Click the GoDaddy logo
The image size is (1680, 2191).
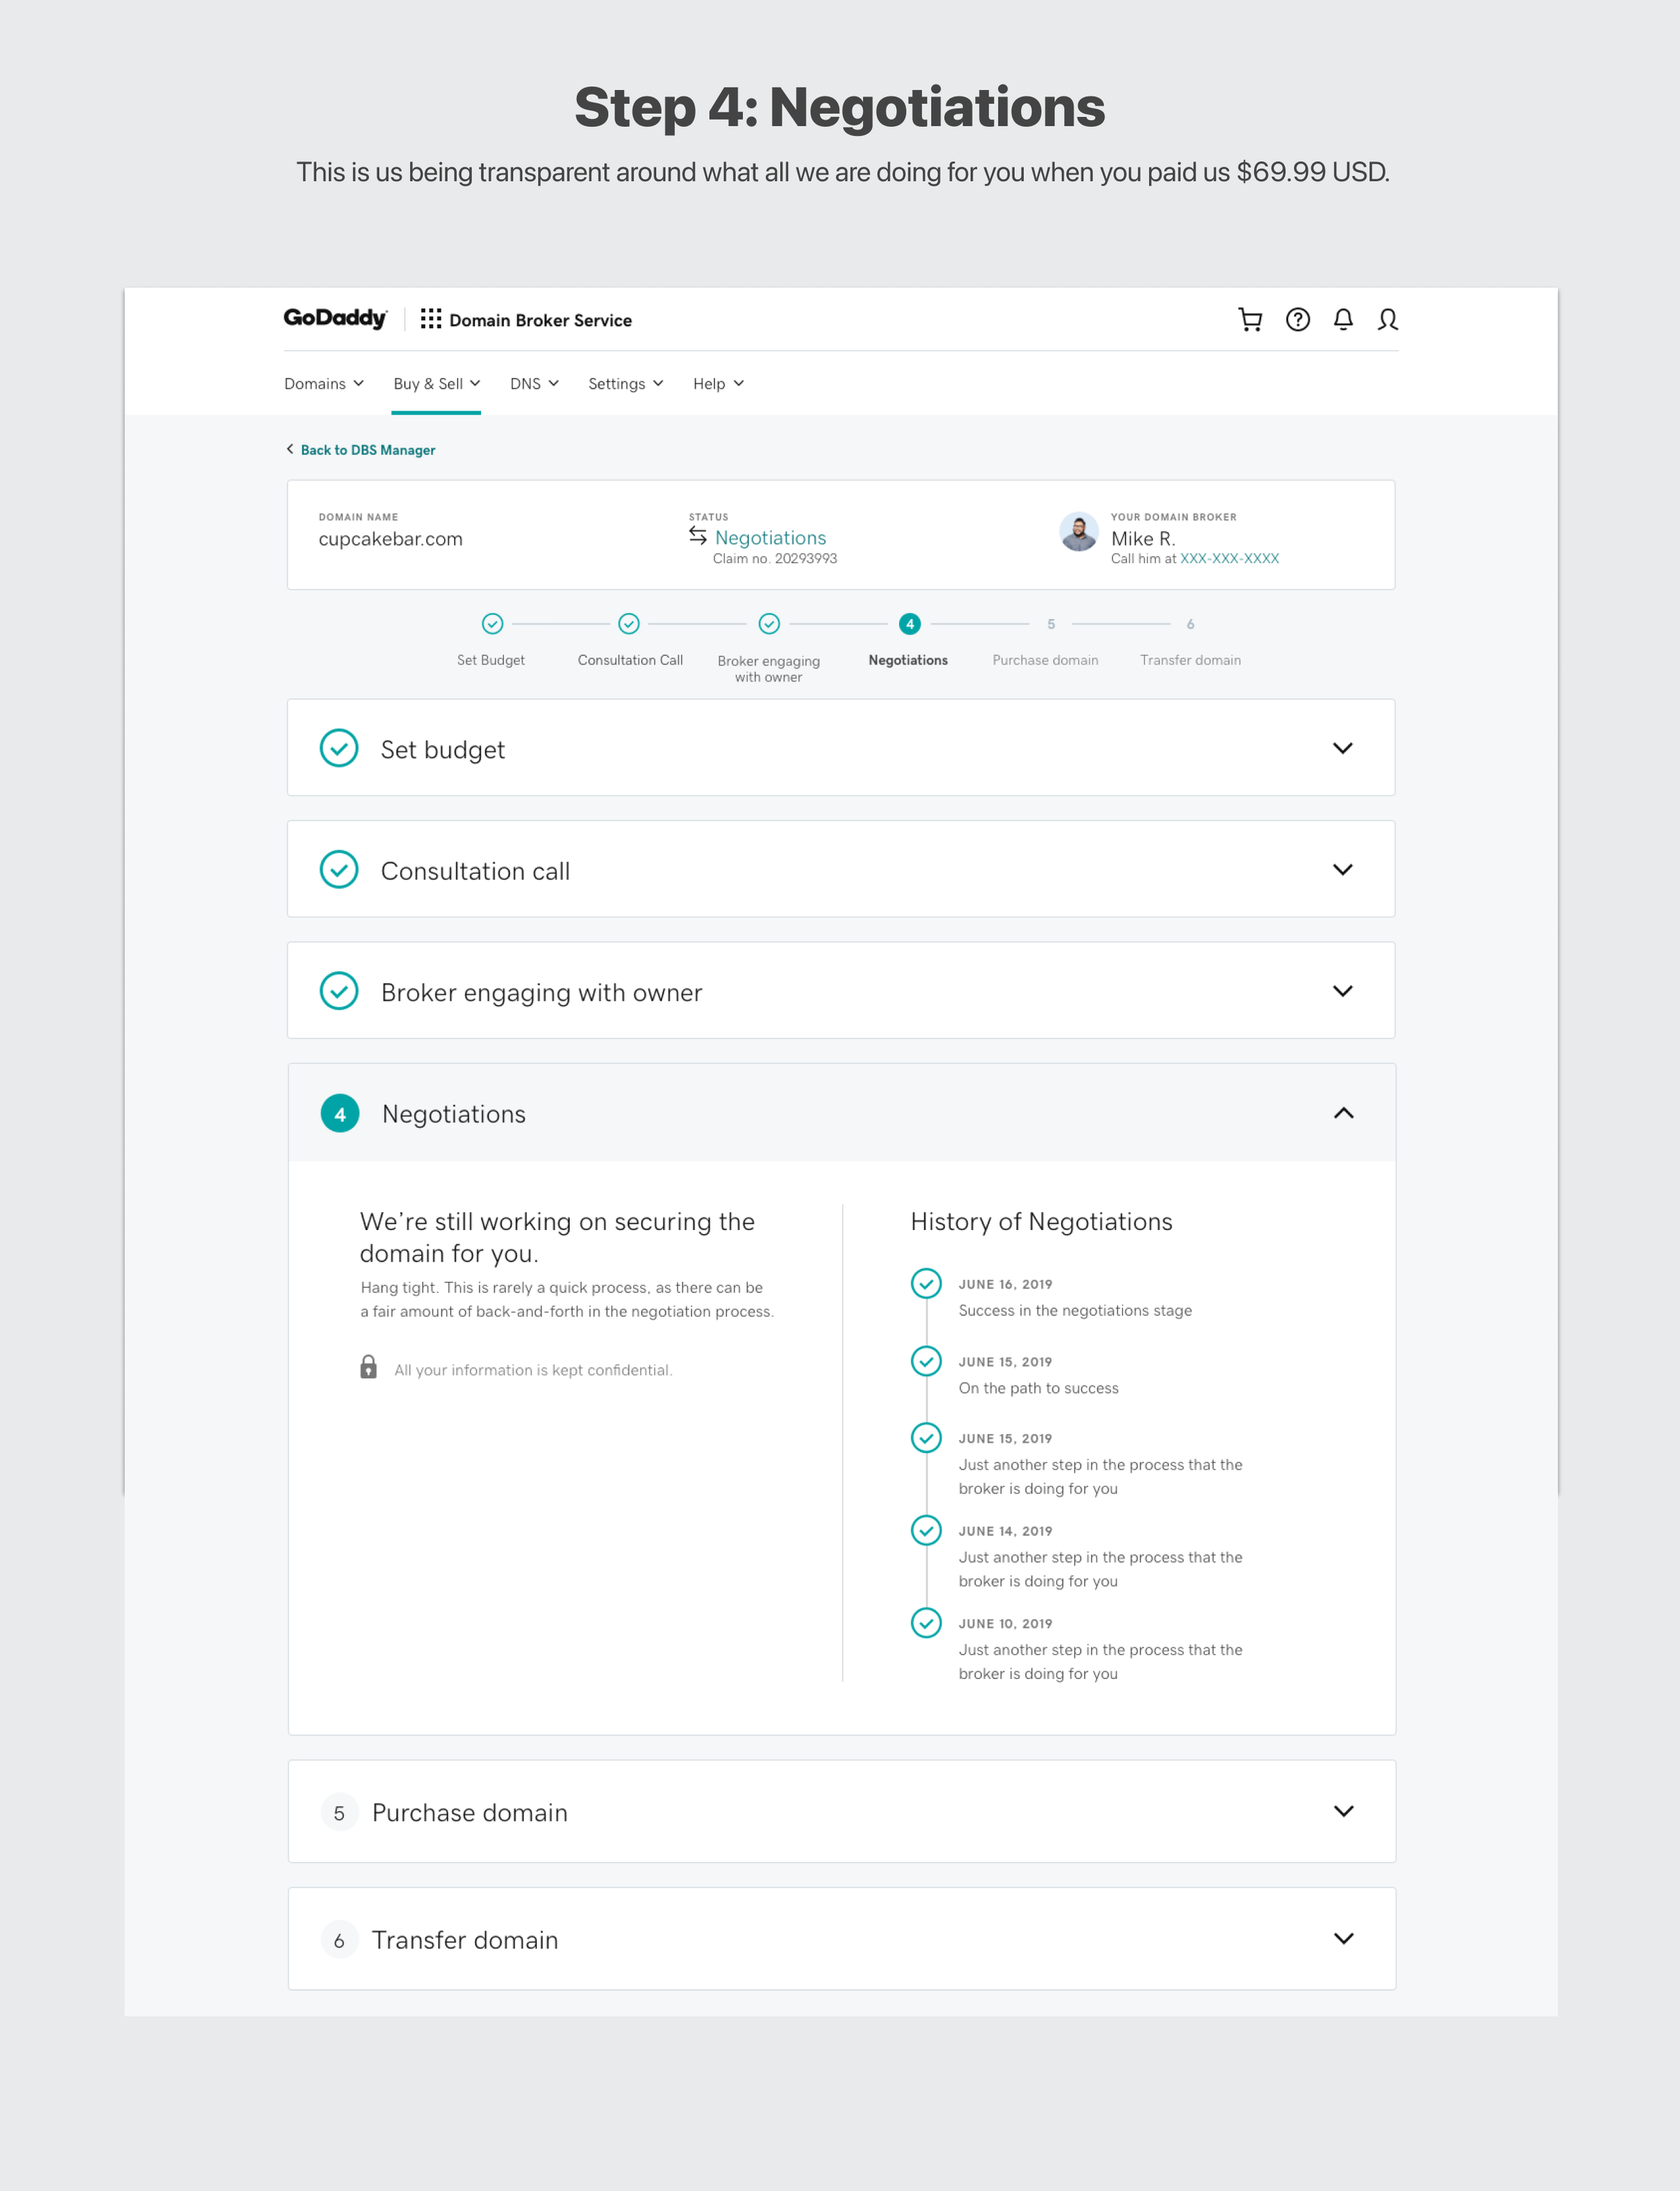(x=335, y=318)
